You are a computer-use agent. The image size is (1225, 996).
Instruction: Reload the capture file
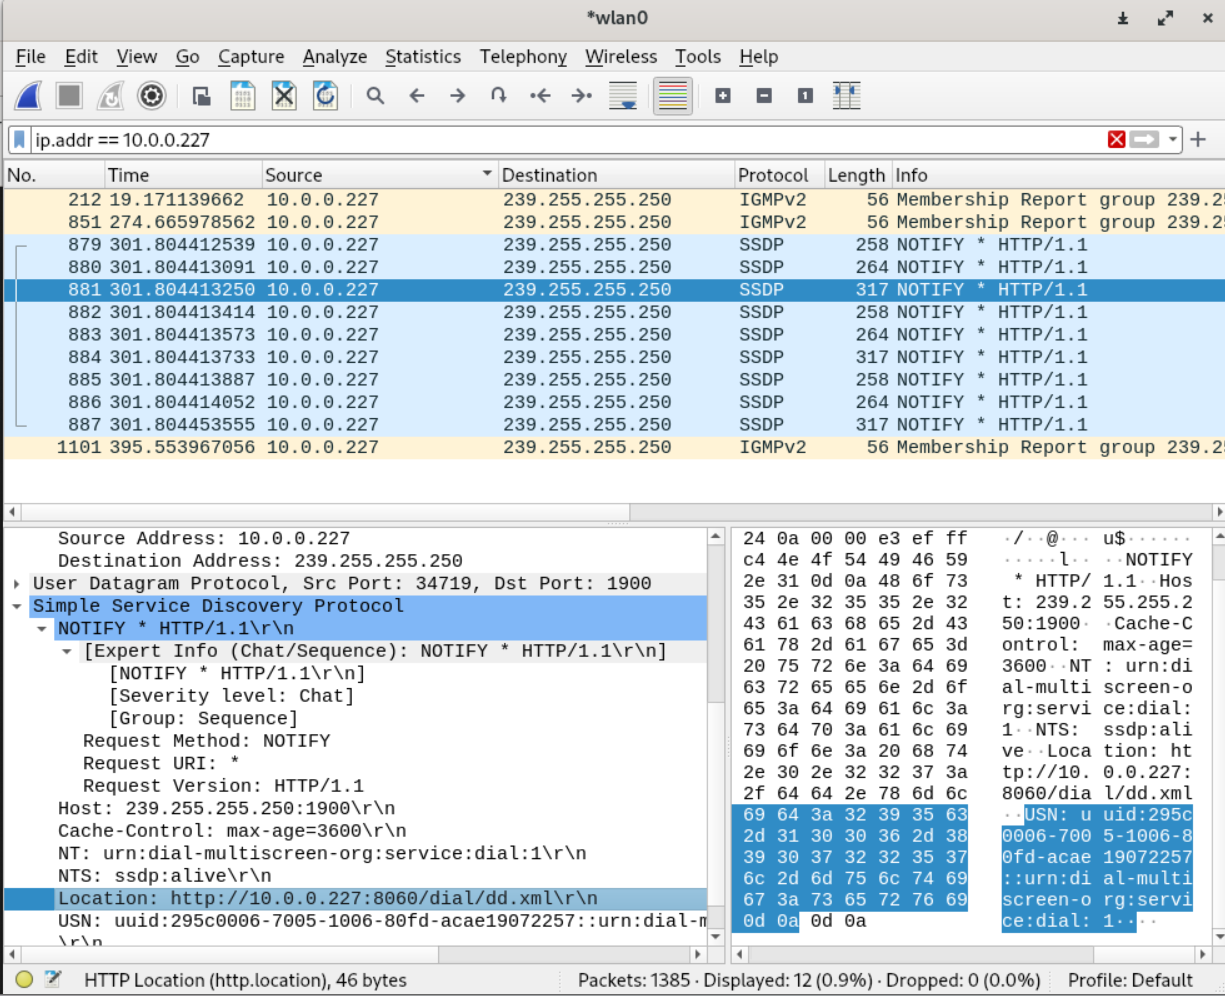tap(325, 96)
